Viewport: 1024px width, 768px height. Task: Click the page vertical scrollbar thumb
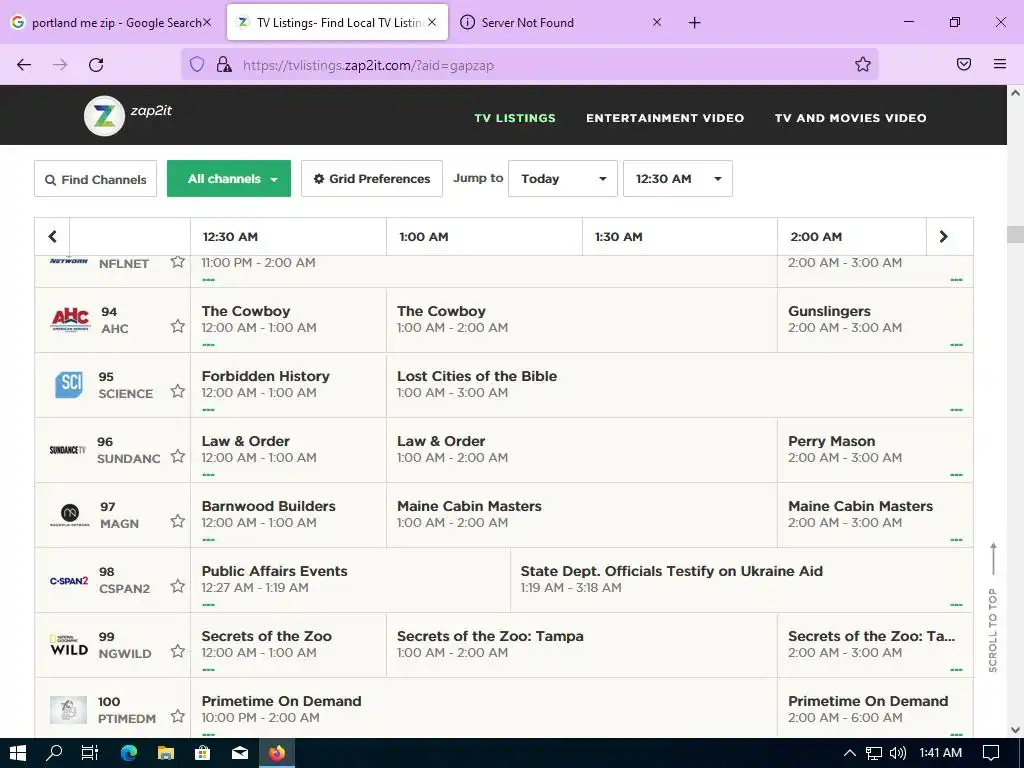click(x=1015, y=234)
